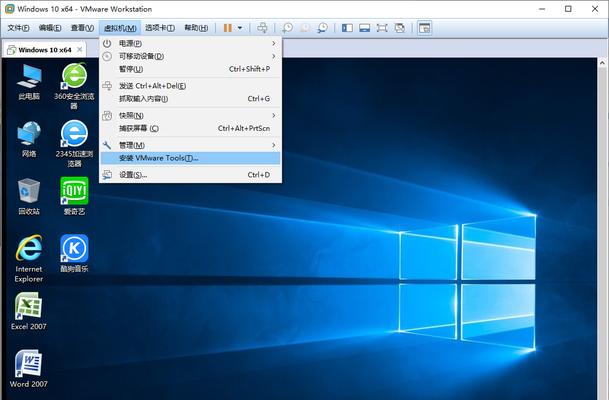The image size is (609, 400).
Task: Select 安装 VMware Tools(T)... menu entry
Action: 190,158
